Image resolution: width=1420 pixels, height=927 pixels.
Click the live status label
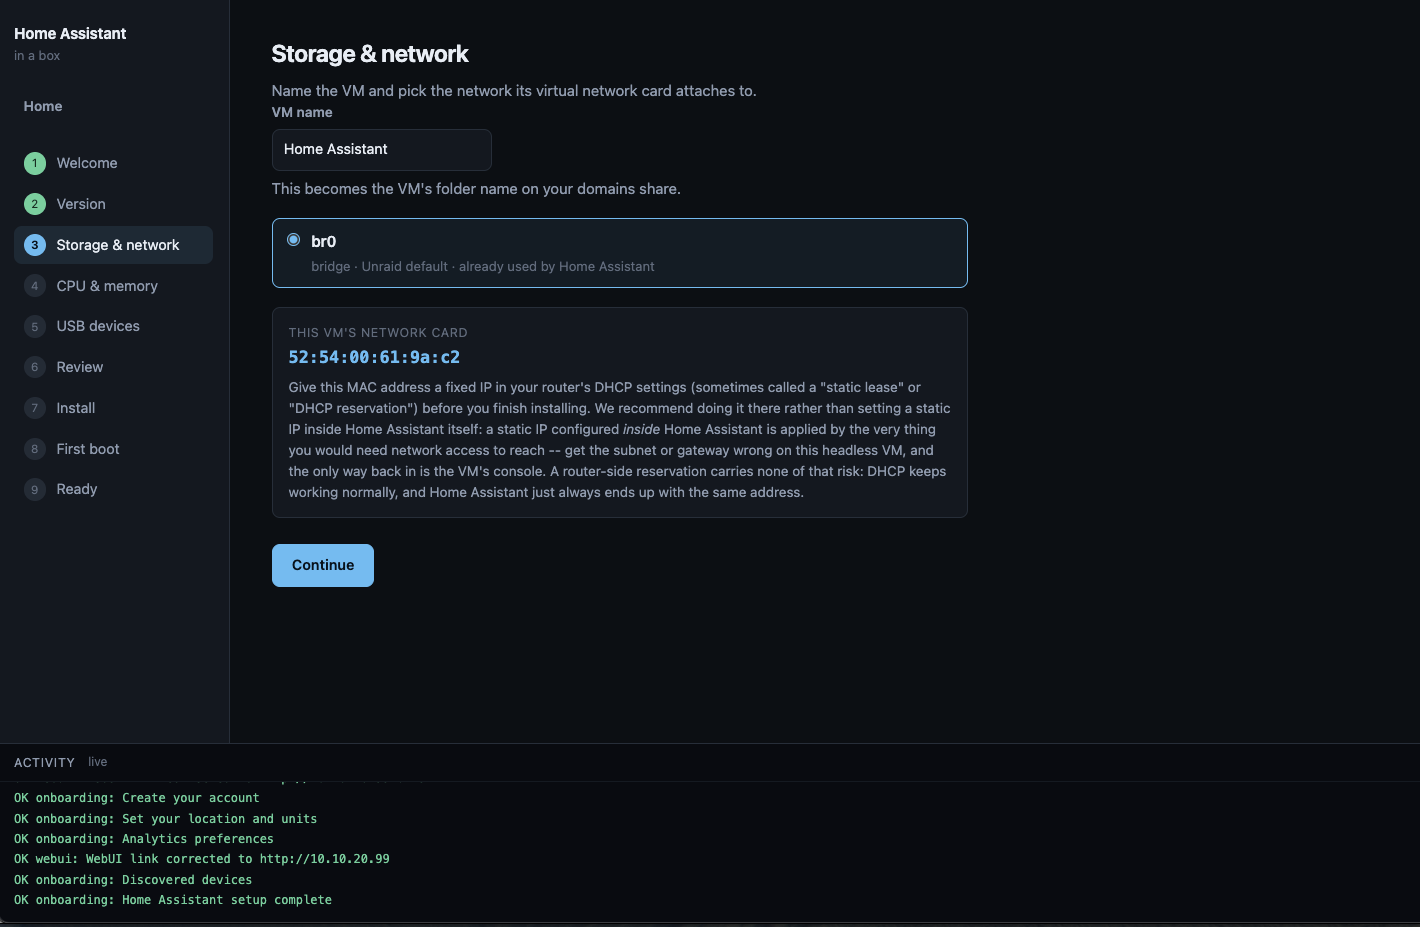point(97,762)
